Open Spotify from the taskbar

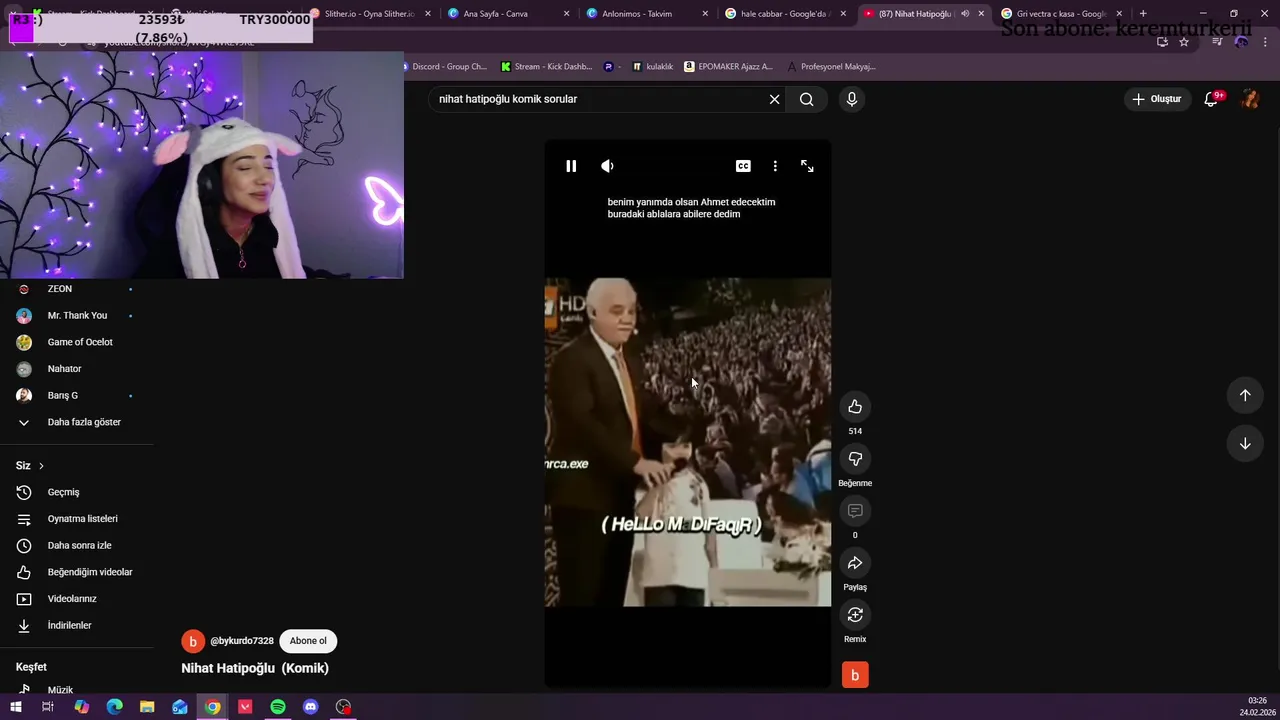[x=278, y=707]
